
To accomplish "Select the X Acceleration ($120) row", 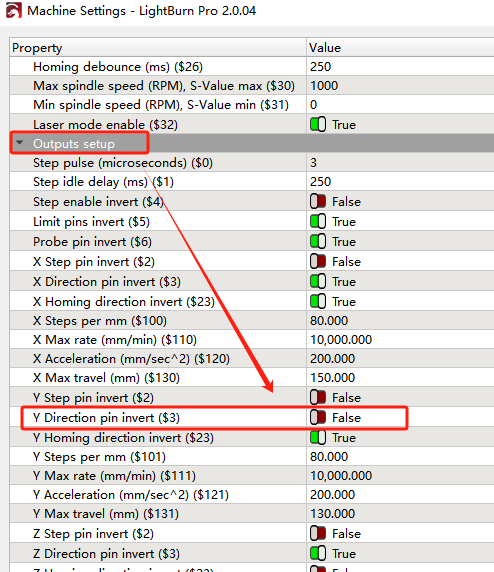I will pos(252,359).
